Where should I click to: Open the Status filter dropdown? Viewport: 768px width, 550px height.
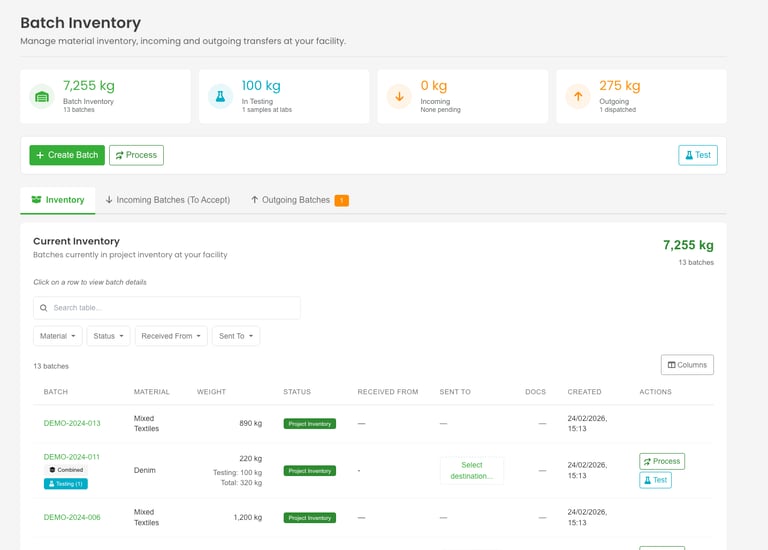point(109,336)
